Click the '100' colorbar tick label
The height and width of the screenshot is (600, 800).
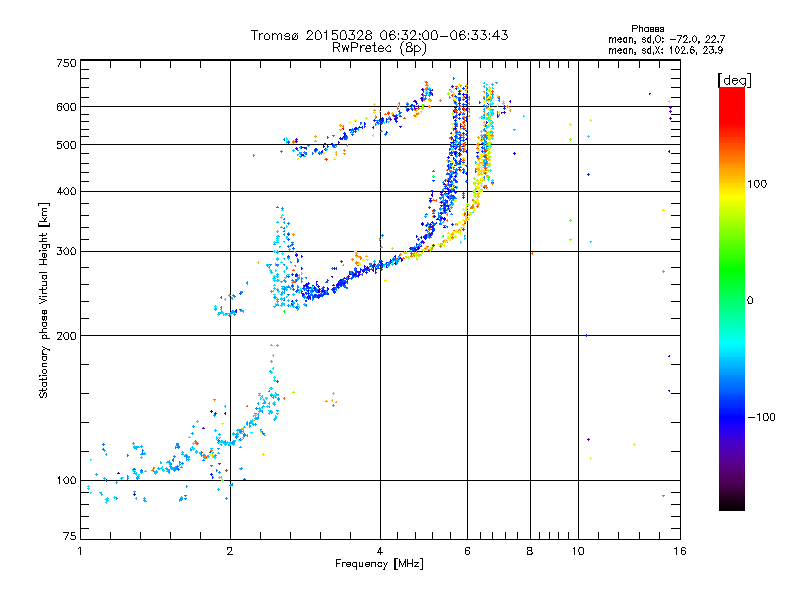(757, 184)
